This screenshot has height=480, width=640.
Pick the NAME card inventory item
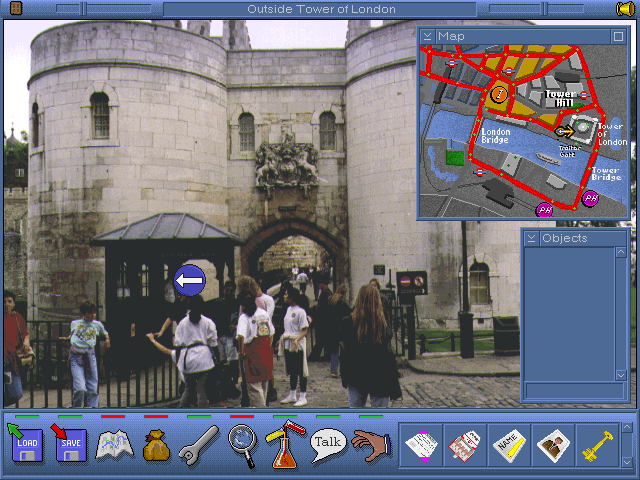509,446
